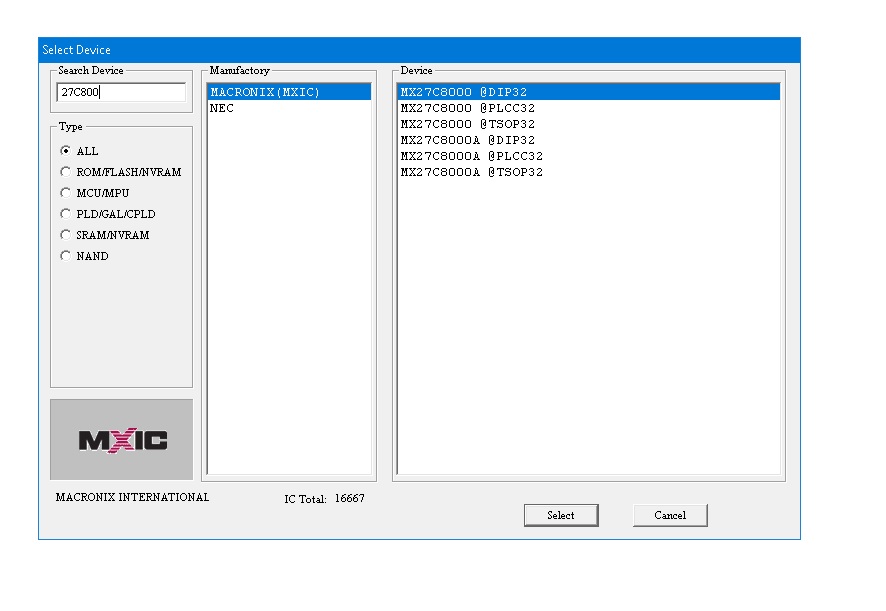Click the Select Device title bar
The width and height of the screenshot is (886, 611).
click(x=419, y=50)
